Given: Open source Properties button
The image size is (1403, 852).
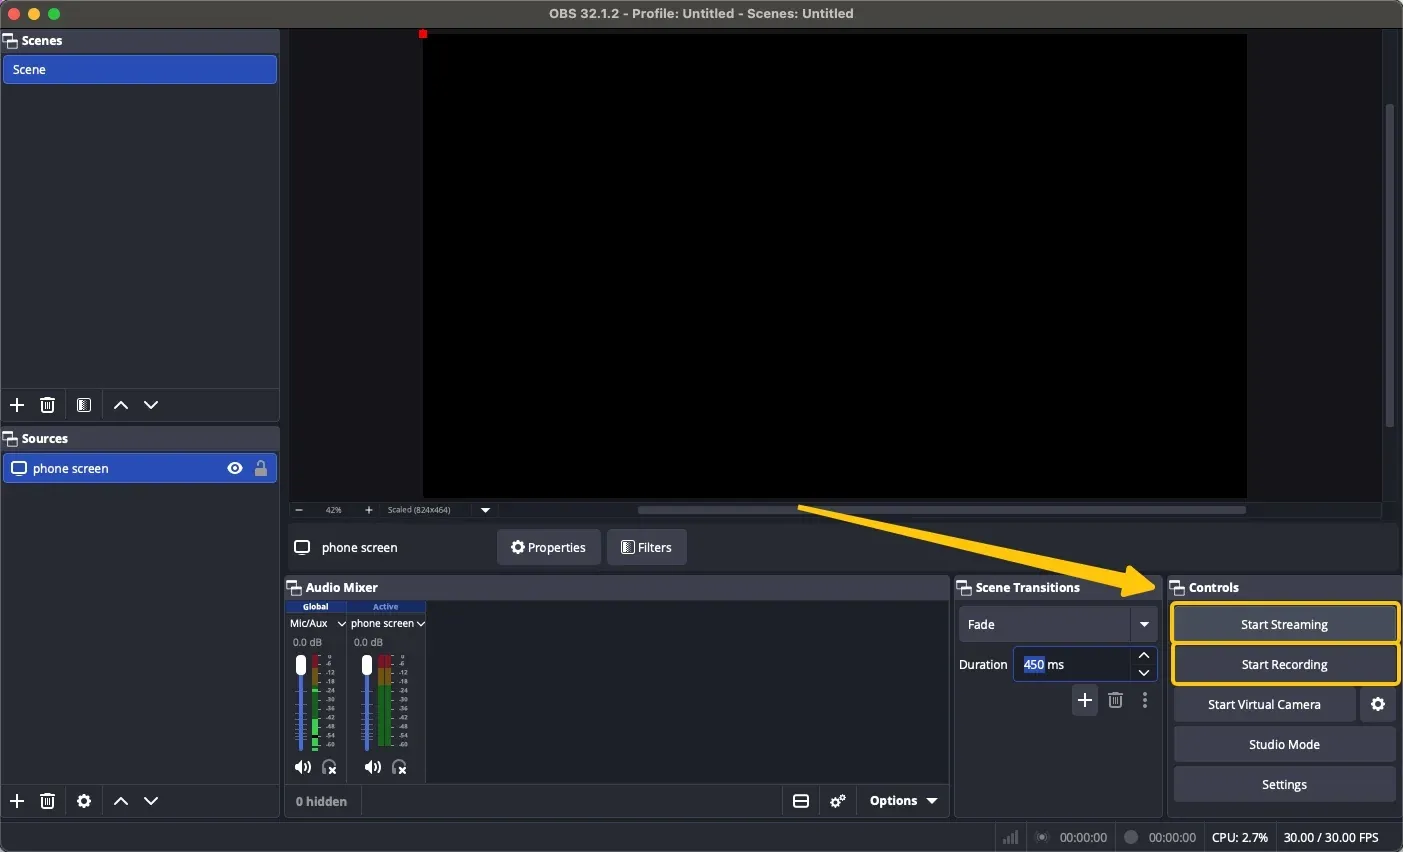Looking at the screenshot, I should pos(549,547).
